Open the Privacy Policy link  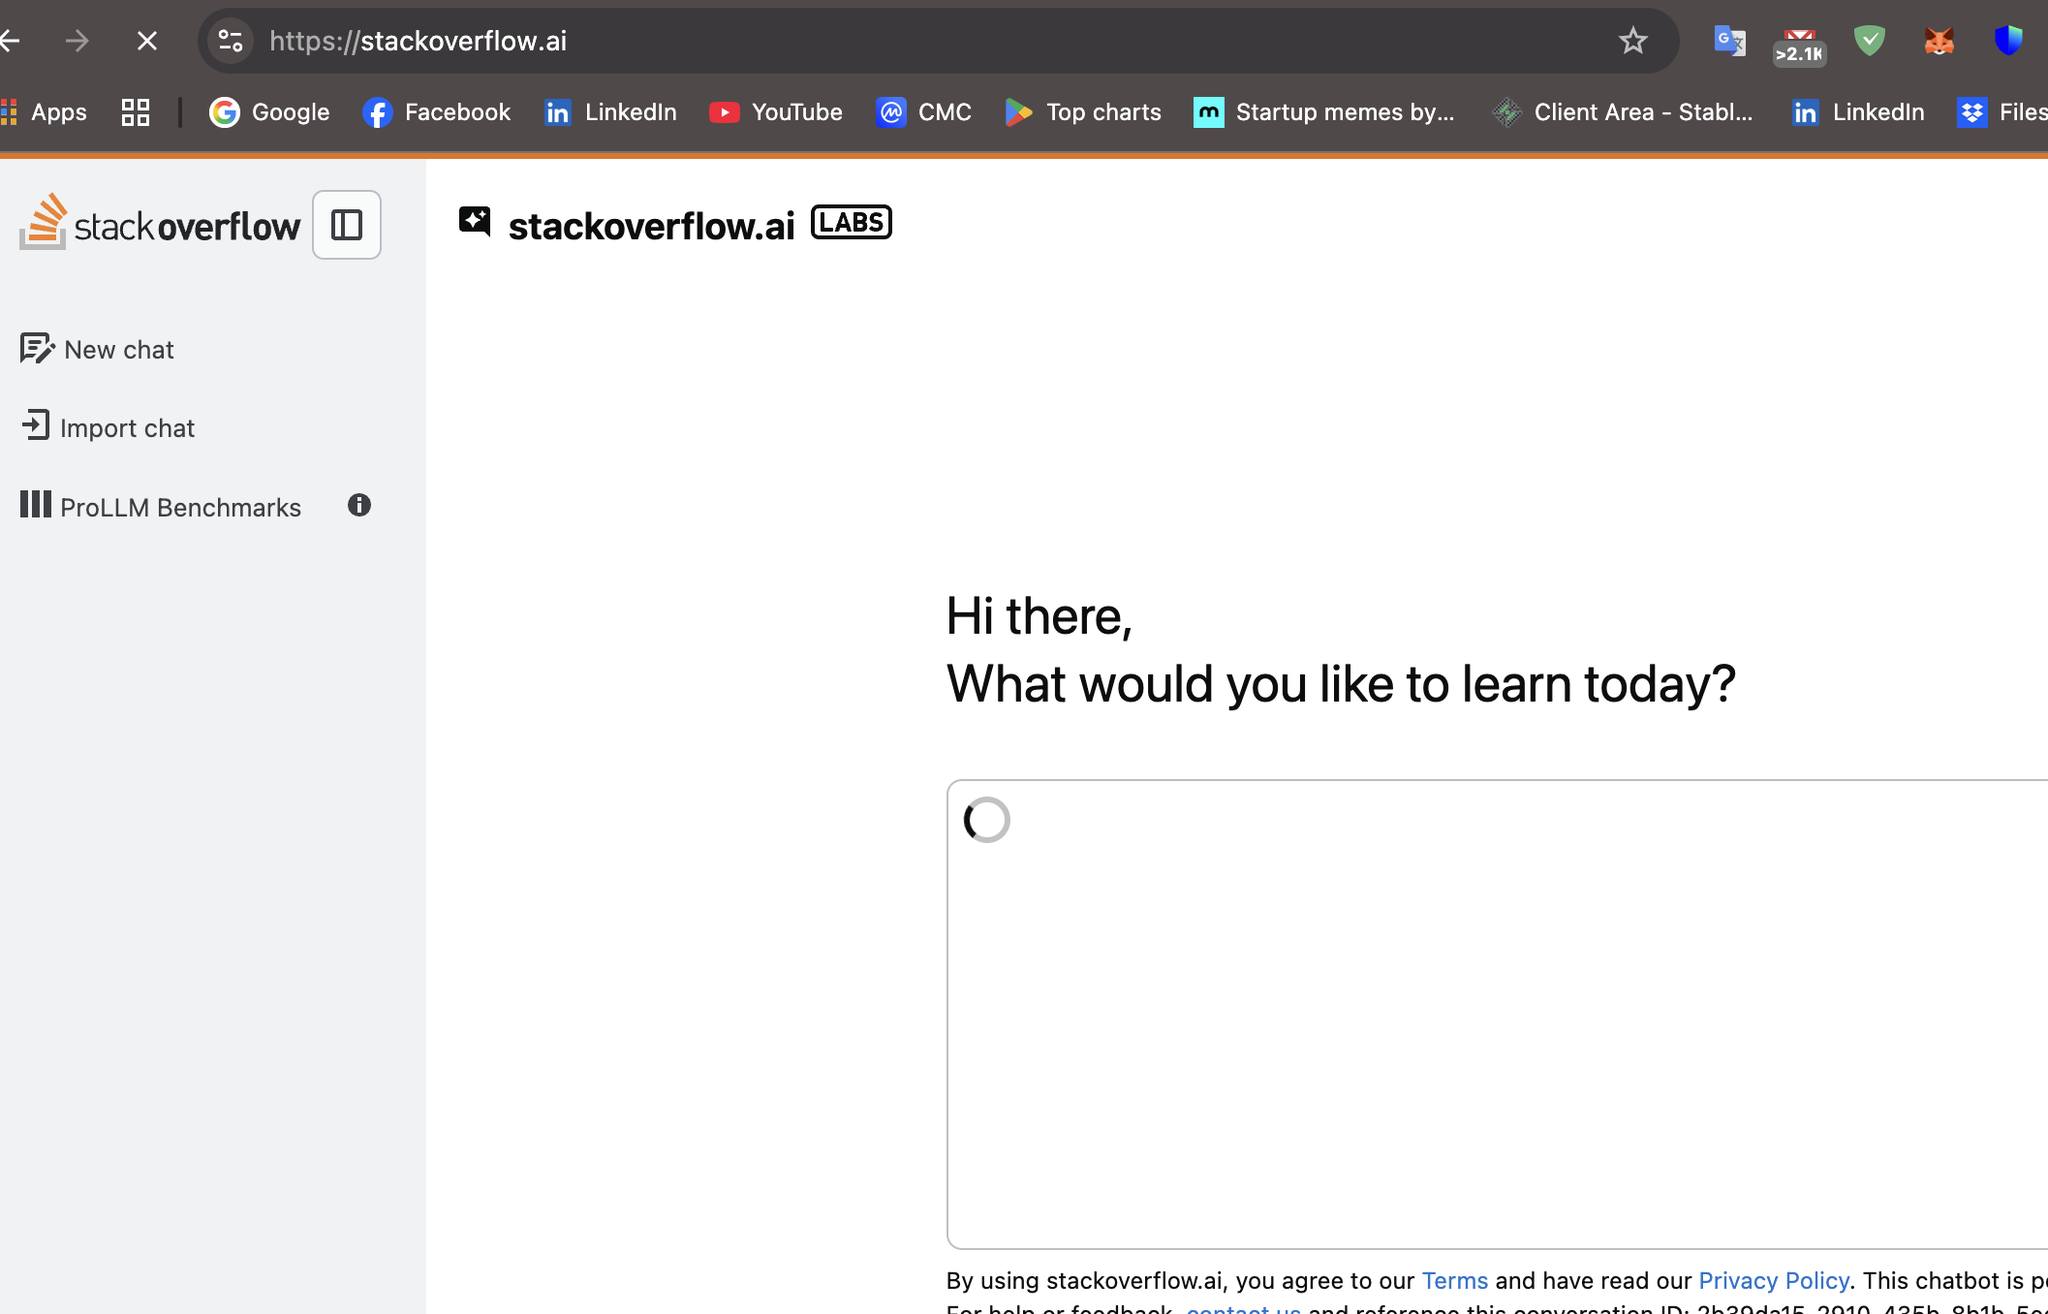pos(1773,1281)
